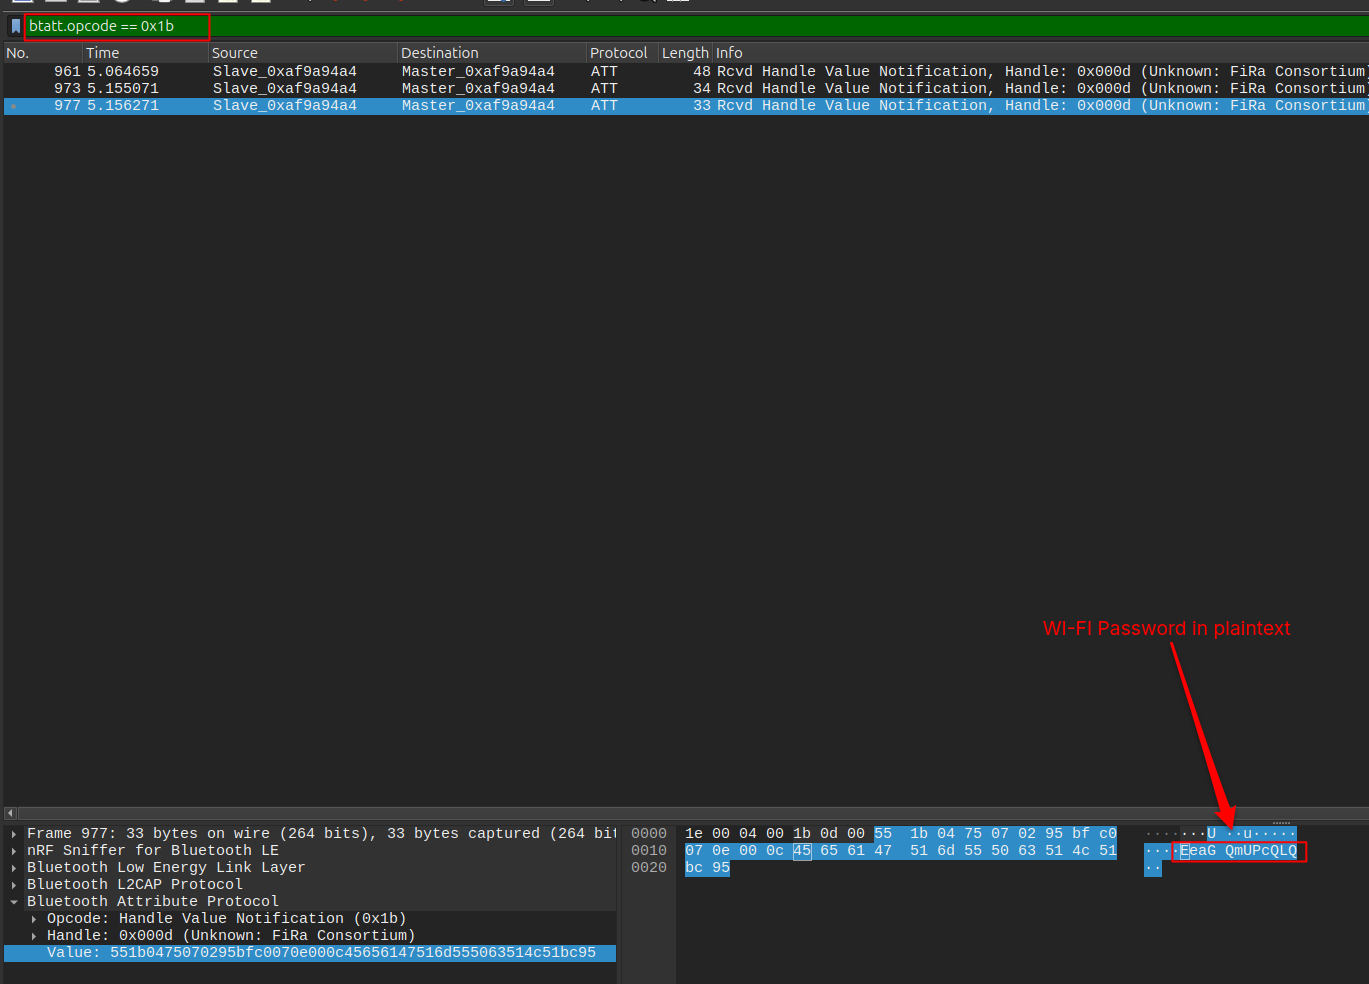Sort packets by the No. column
Viewport: 1369px width, 984px height.
(x=43, y=53)
